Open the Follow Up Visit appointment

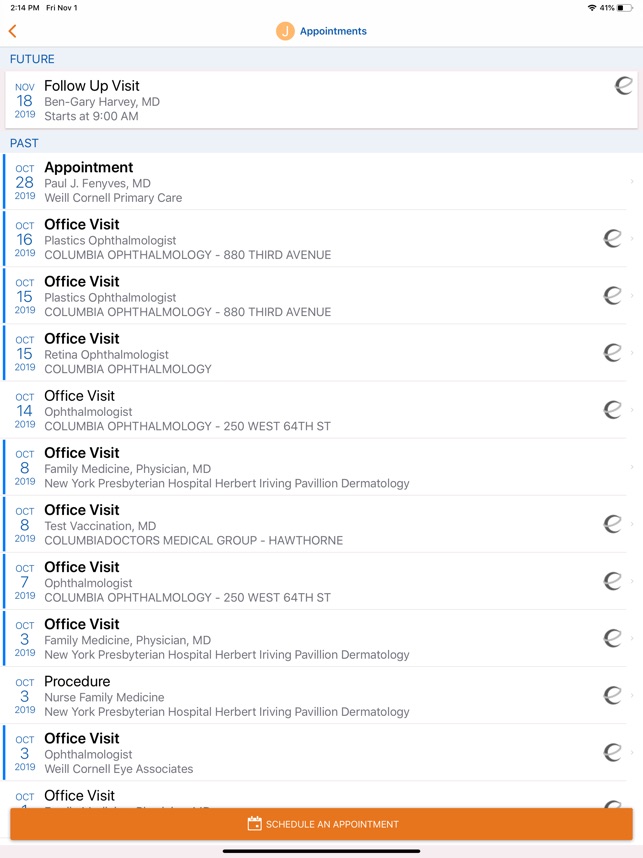pyautogui.click(x=321, y=100)
